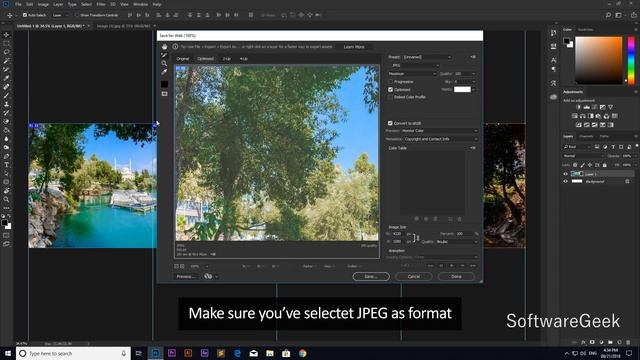The height and width of the screenshot is (360, 640).
Task: Open the Matte color dropdown arrow
Action: [474, 89]
